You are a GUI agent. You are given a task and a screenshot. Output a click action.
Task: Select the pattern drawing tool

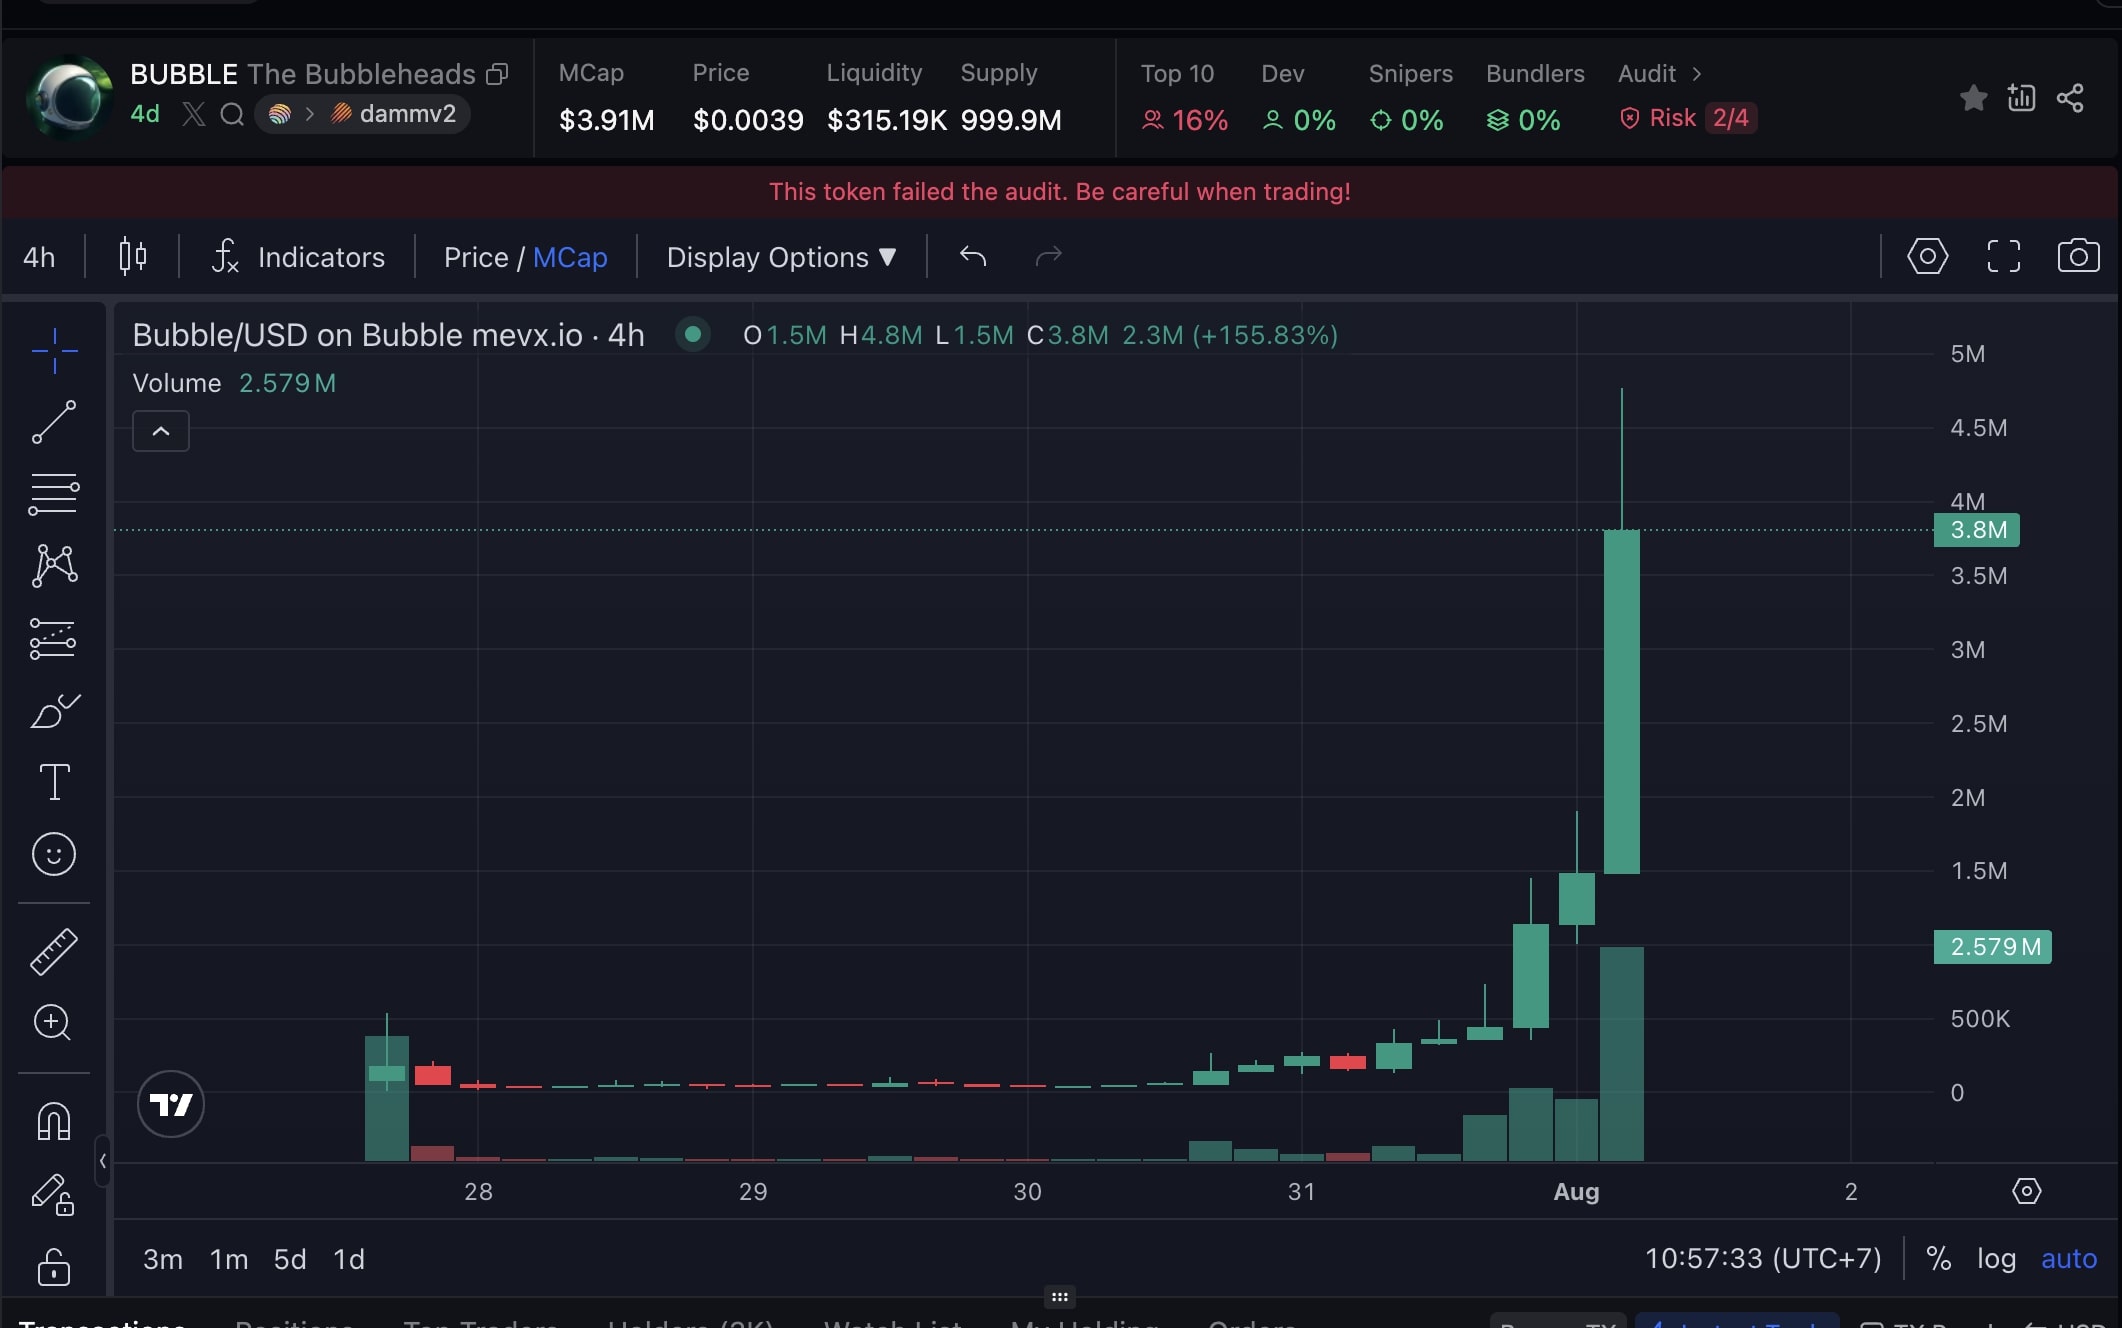(54, 566)
